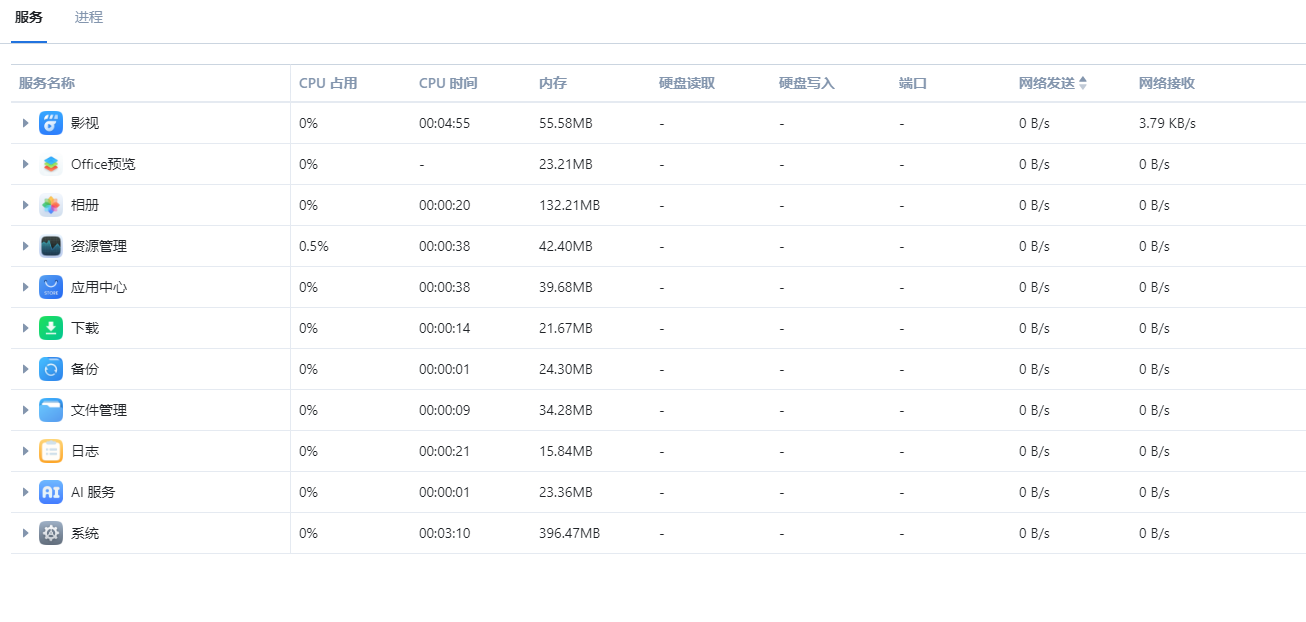The width and height of the screenshot is (1306, 622).
Task: Expand the AI 服务 process list
Action: click(x=26, y=492)
